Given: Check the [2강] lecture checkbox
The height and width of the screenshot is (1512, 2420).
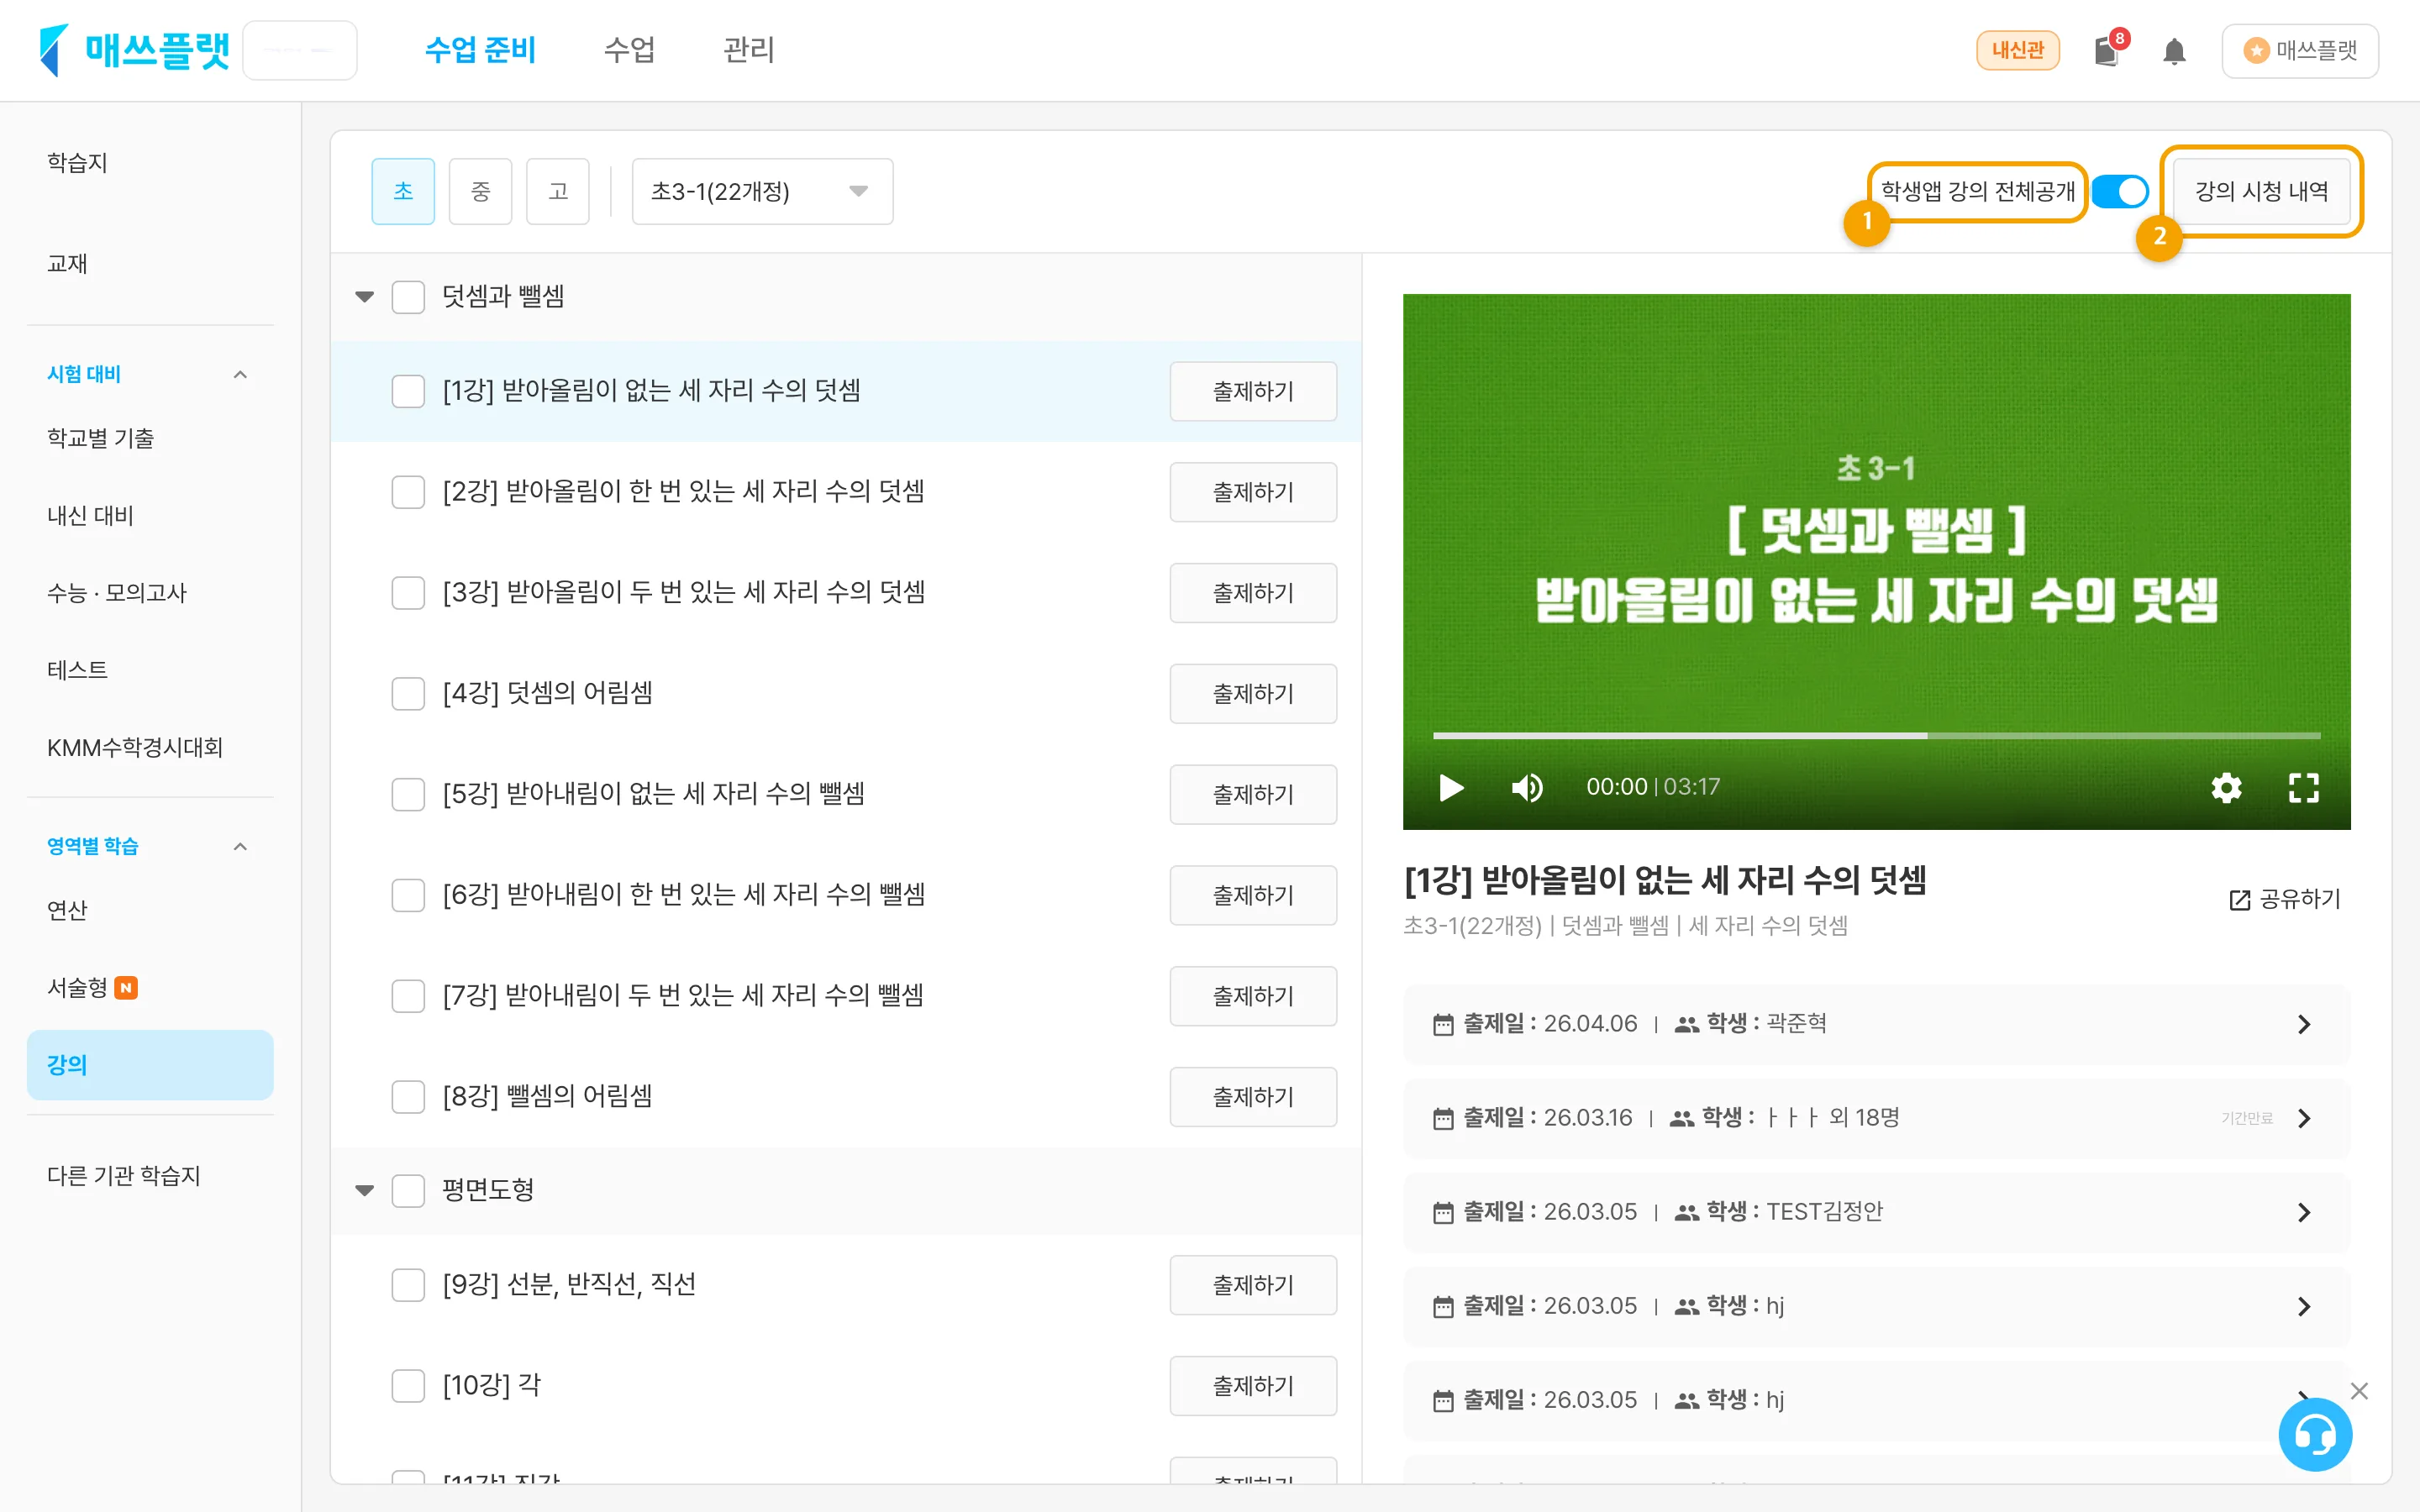Looking at the screenshot, I should coord(408,492).
